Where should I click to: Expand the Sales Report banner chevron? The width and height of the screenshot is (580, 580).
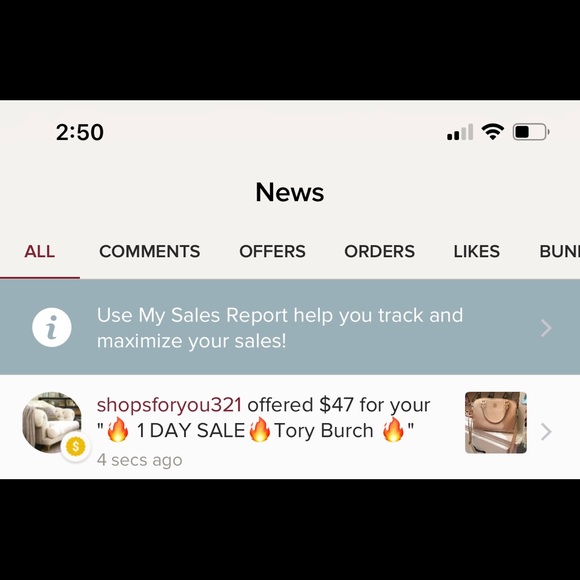(x=546, y=328)
